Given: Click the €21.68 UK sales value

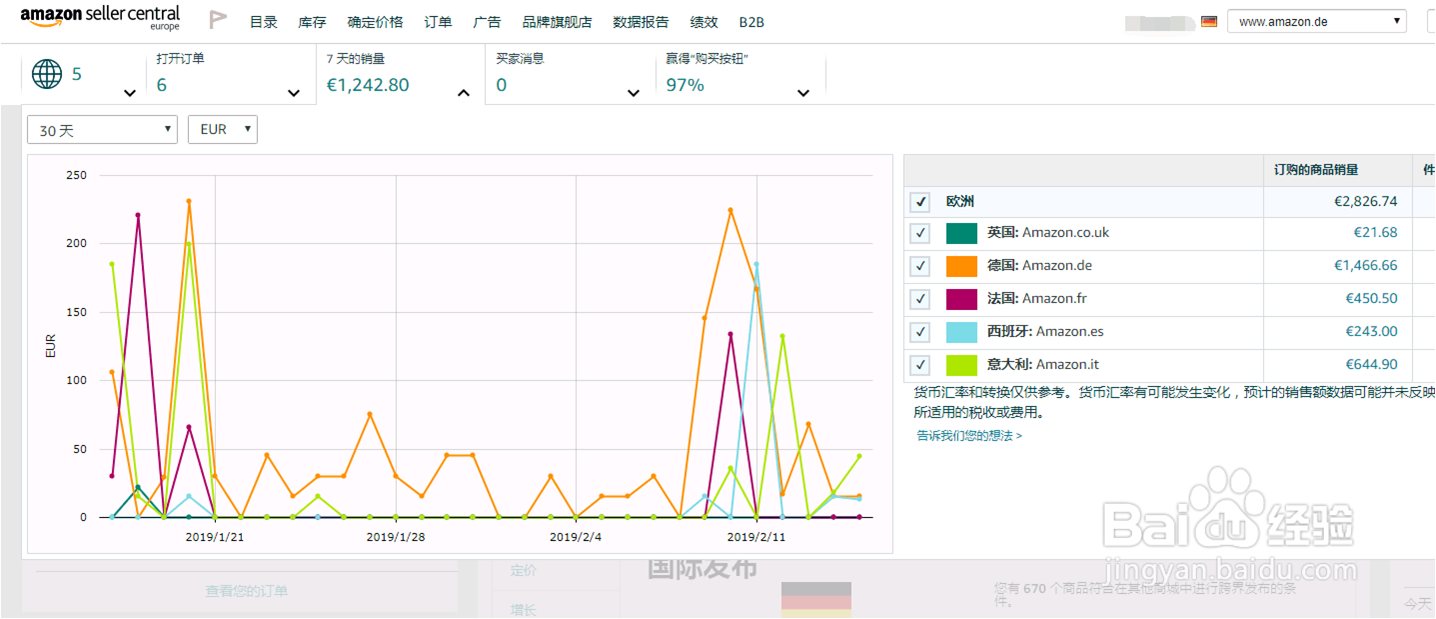Looking at the screenshot, I should [1377, 233].
